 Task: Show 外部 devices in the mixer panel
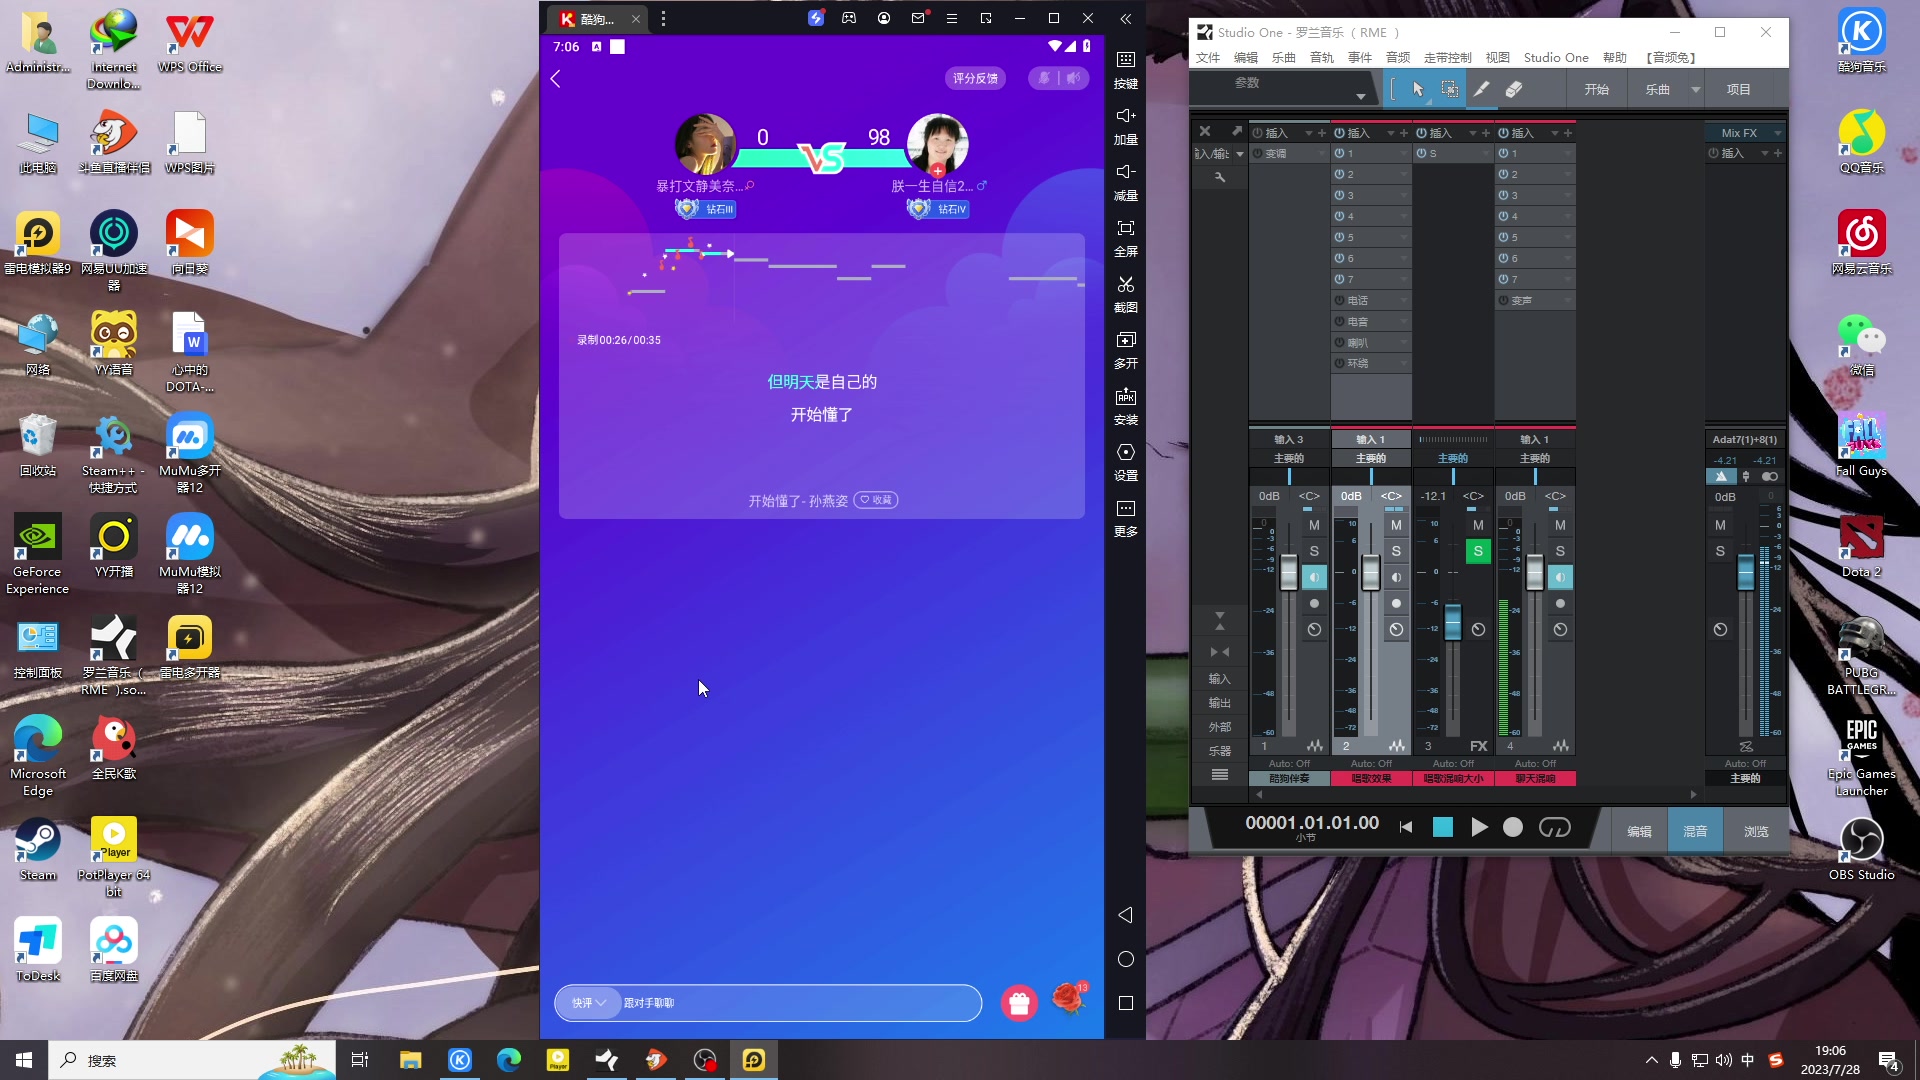click(x=1219, y=727)
